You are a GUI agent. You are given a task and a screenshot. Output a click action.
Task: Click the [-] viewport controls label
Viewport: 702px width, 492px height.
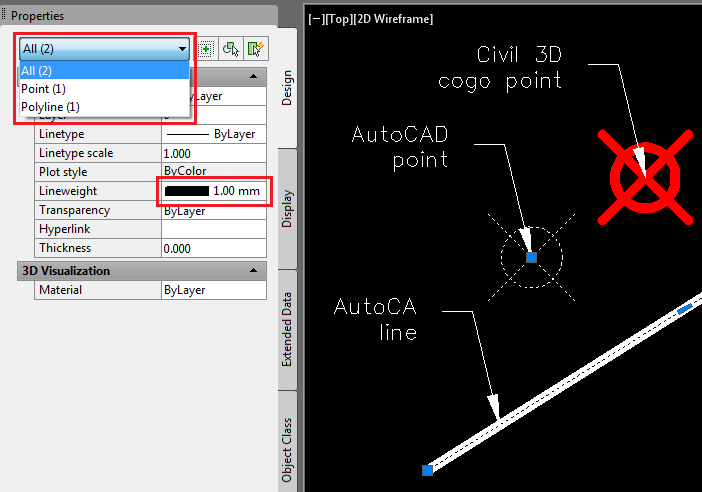click(316, 19)
